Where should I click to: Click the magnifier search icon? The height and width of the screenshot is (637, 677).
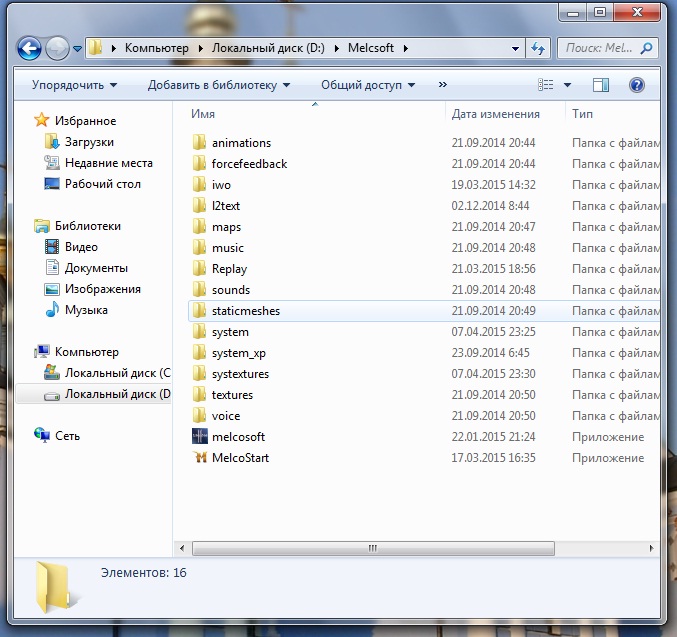pos(646,48)
